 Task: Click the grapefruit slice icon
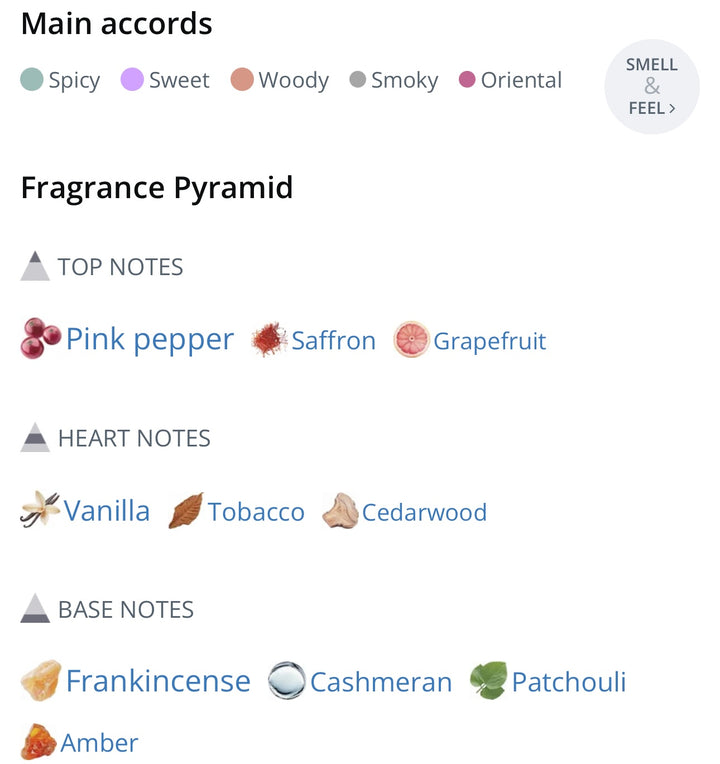411,340
